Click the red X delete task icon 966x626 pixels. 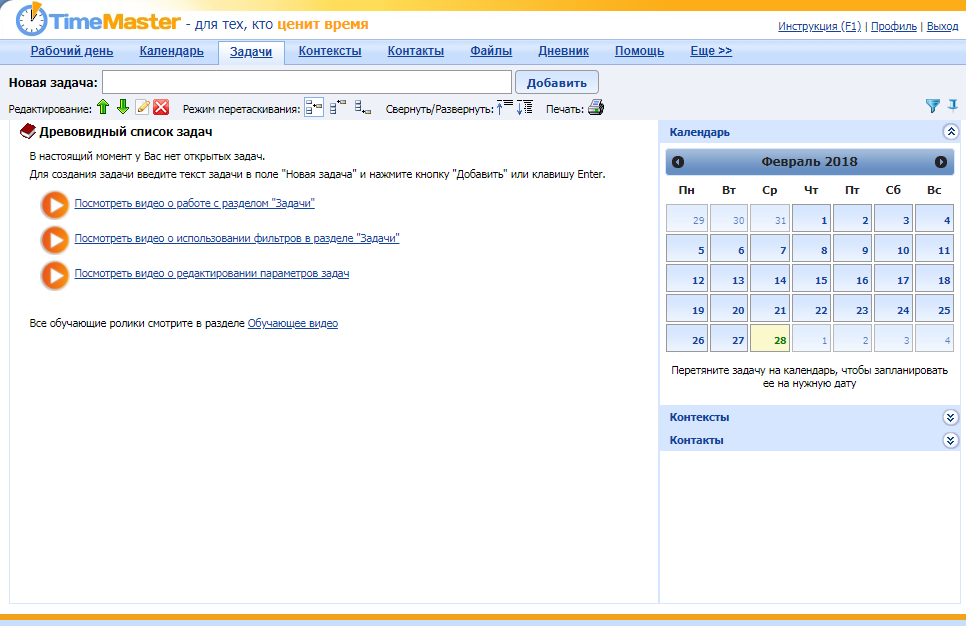click(160, 107)
